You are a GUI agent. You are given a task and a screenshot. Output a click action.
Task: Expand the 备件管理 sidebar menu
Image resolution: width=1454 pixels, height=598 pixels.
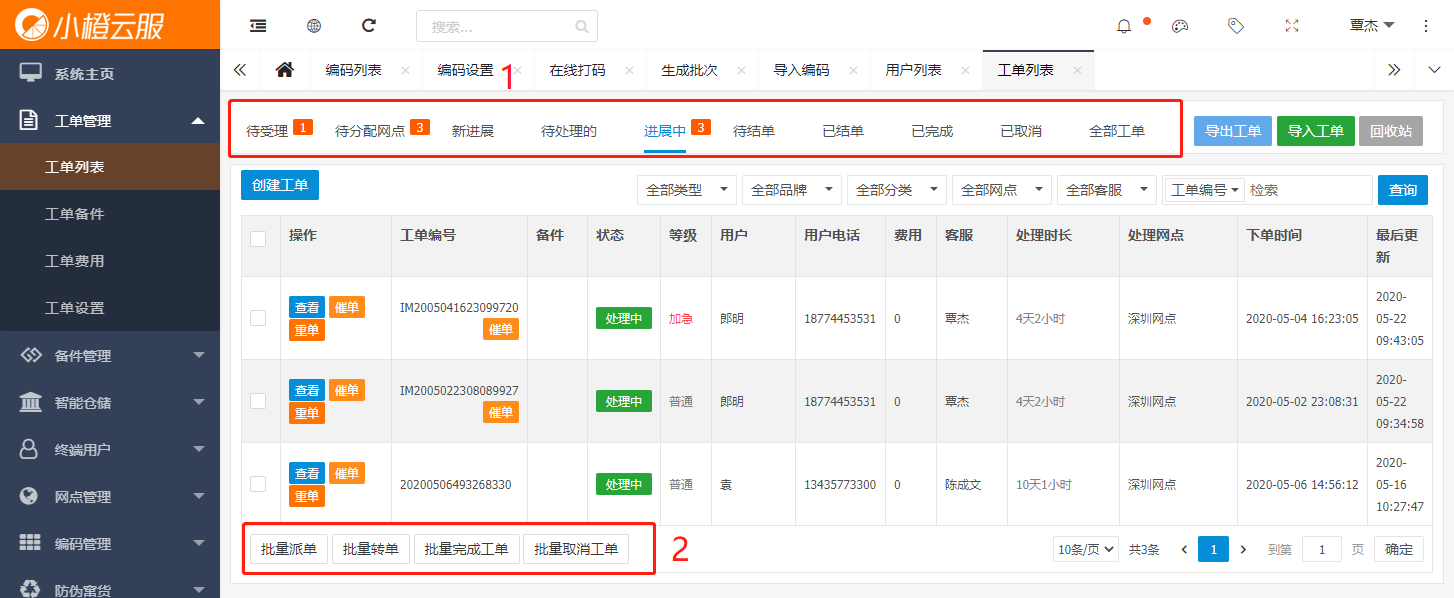coord(110,356)
